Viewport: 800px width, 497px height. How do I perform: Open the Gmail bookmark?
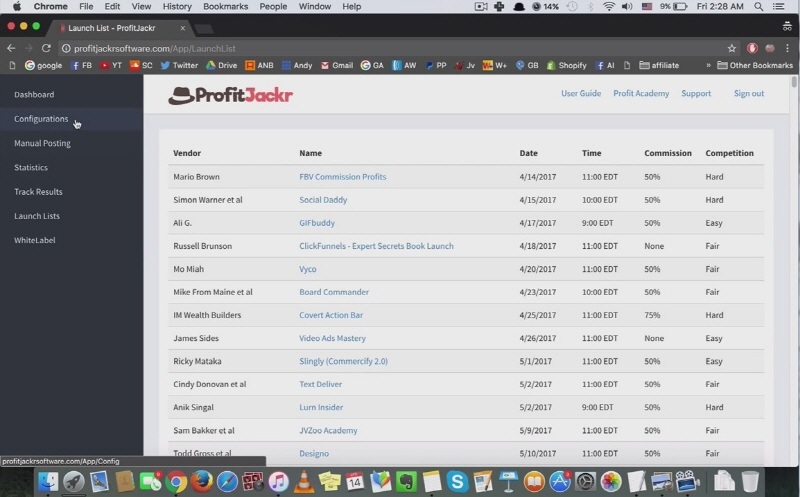(x=337, y=65)
